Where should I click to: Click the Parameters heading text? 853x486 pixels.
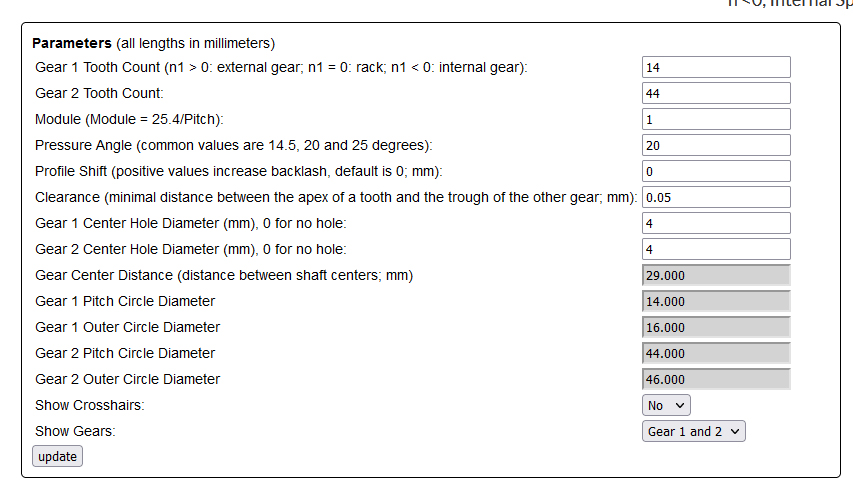click(72, 43)
